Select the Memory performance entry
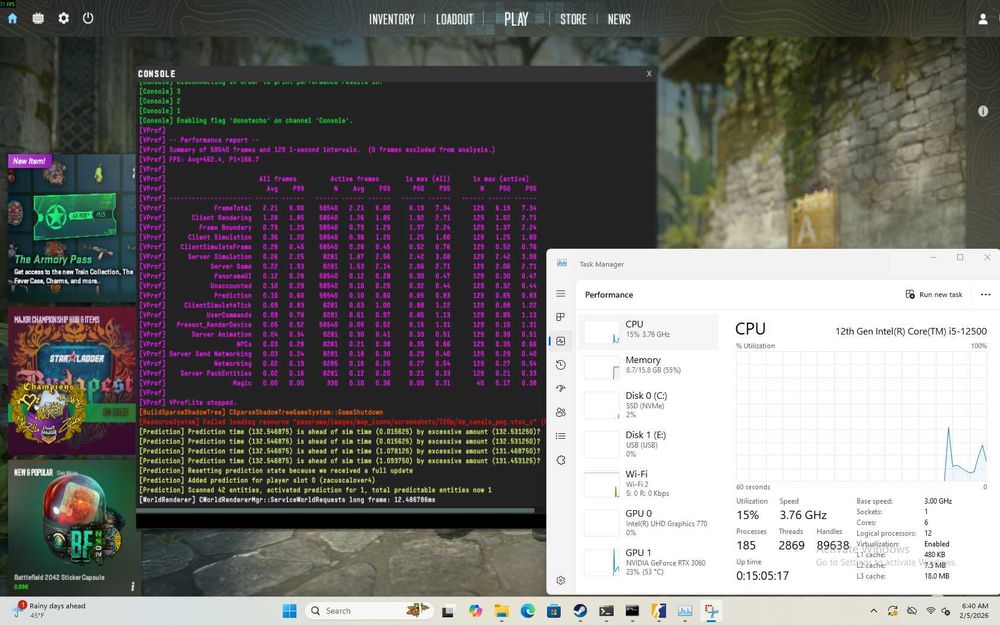Screen dimensions: 1000x625 click(x=648, y=365)
